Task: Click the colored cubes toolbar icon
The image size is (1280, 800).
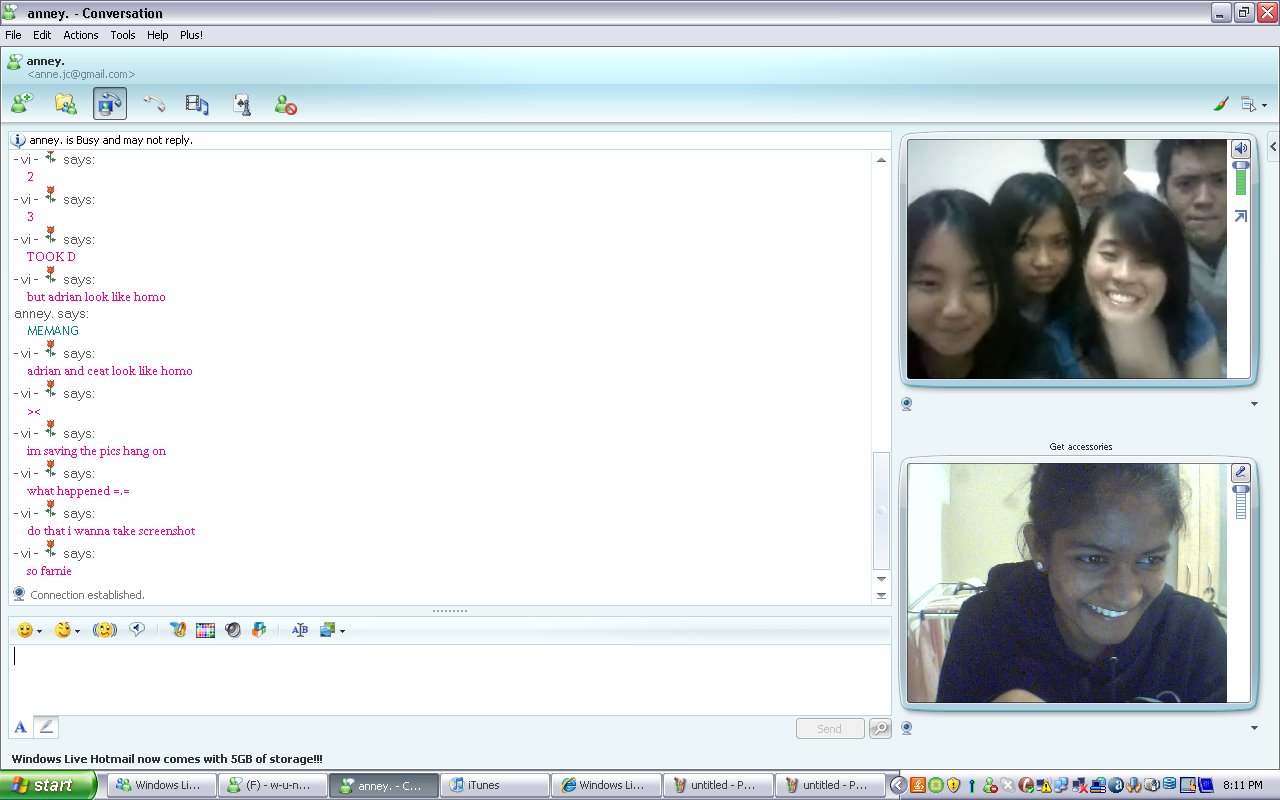Action: (x=259, y=630)
